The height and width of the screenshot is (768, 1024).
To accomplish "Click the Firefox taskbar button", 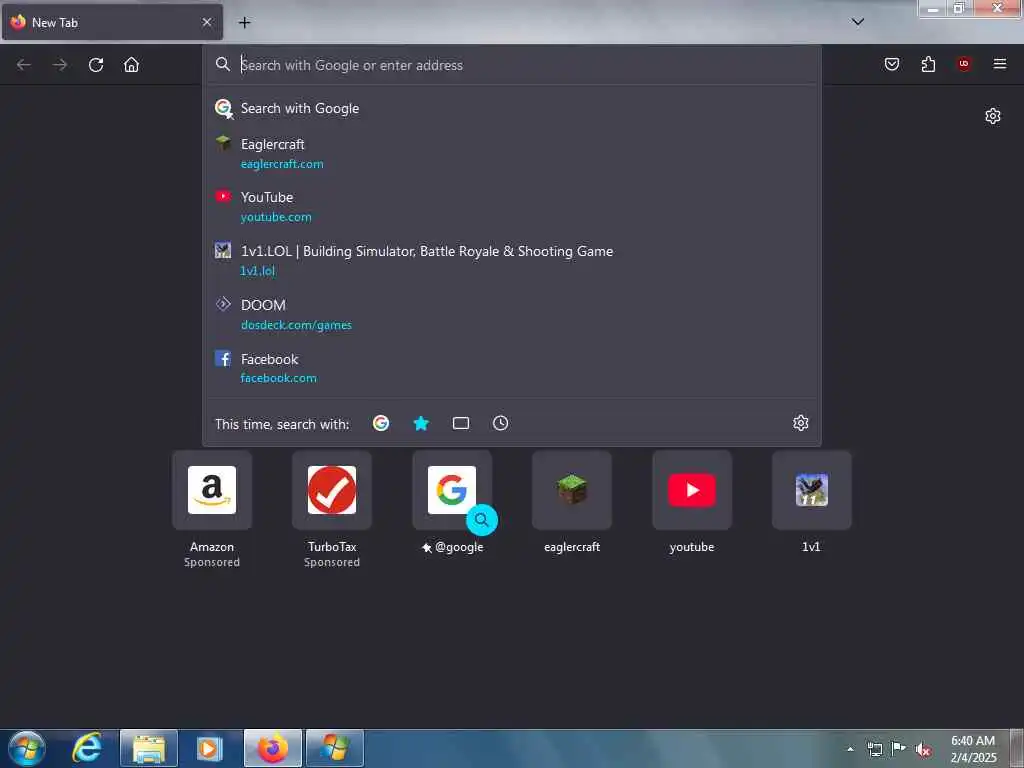I will 273,748.
